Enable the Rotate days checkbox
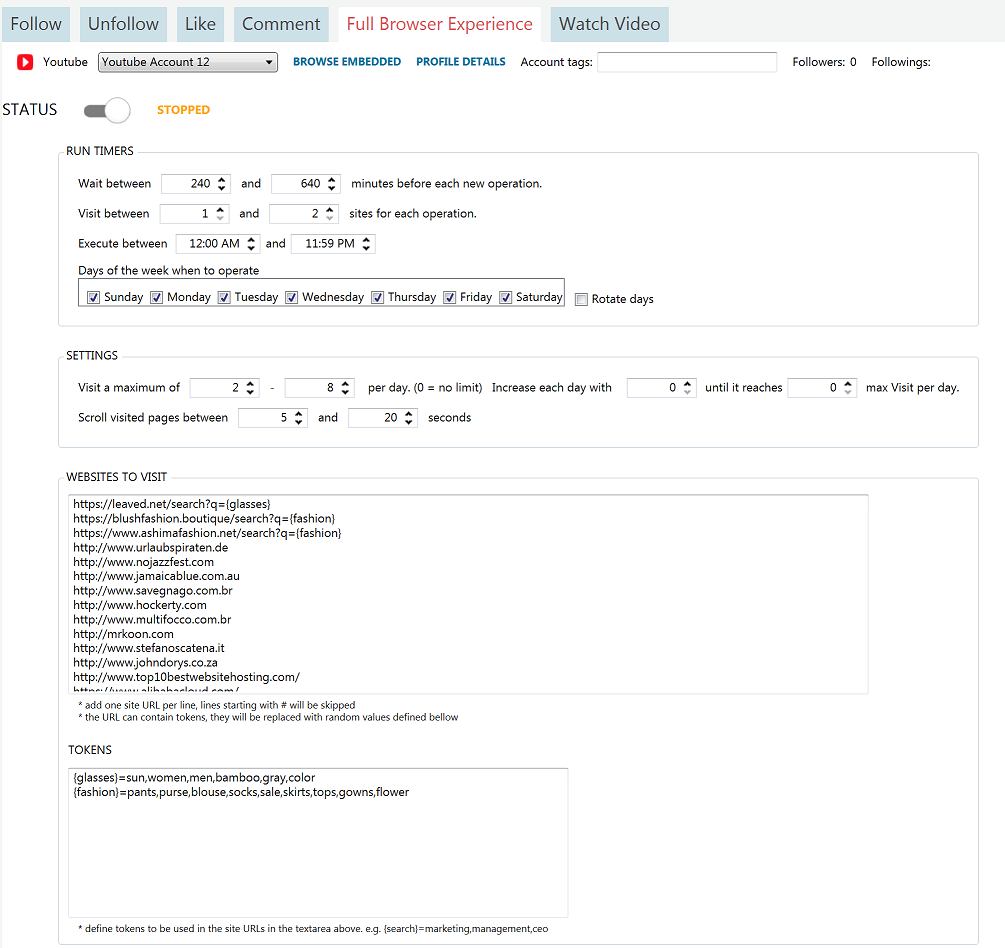The width and height of the screenshot is (1005, 948). click(x=581, y=299)
